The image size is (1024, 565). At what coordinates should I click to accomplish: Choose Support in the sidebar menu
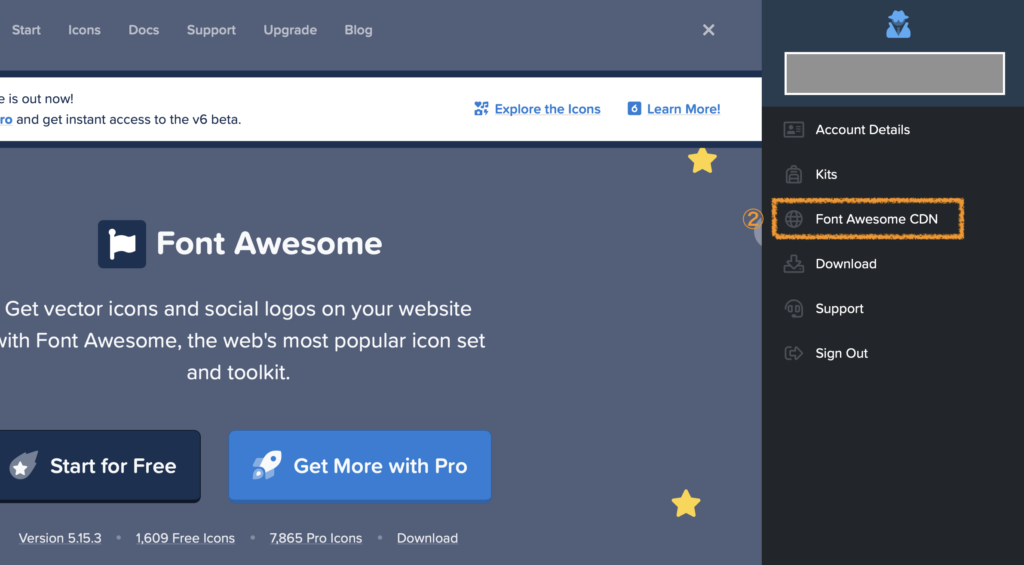[839, 308]
